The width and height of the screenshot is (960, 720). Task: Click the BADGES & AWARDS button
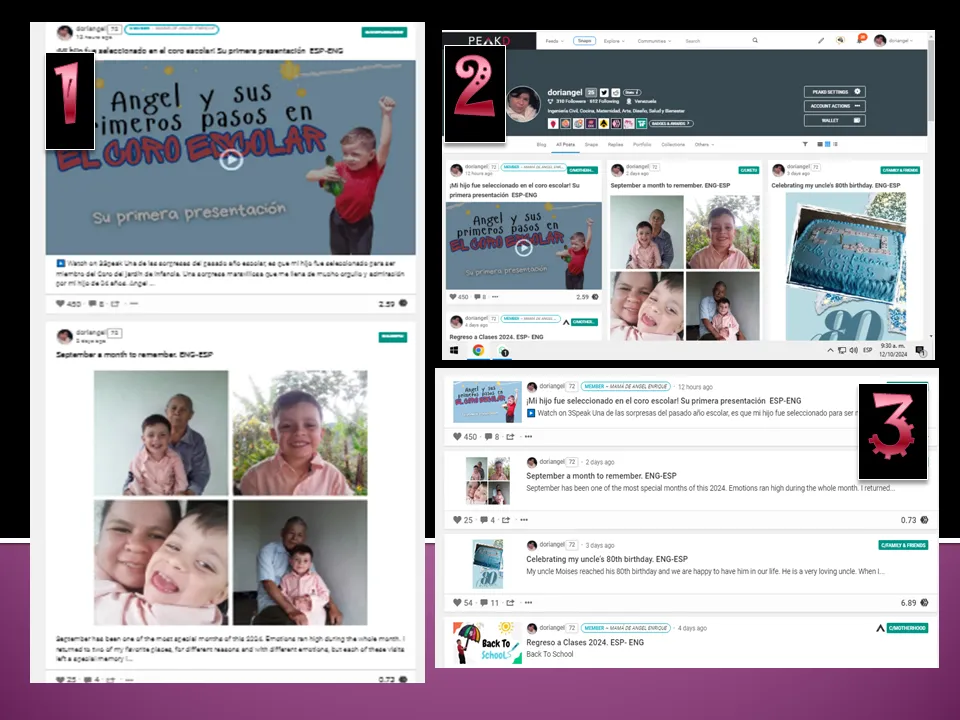pyautogui.click(x=672, y=124)
